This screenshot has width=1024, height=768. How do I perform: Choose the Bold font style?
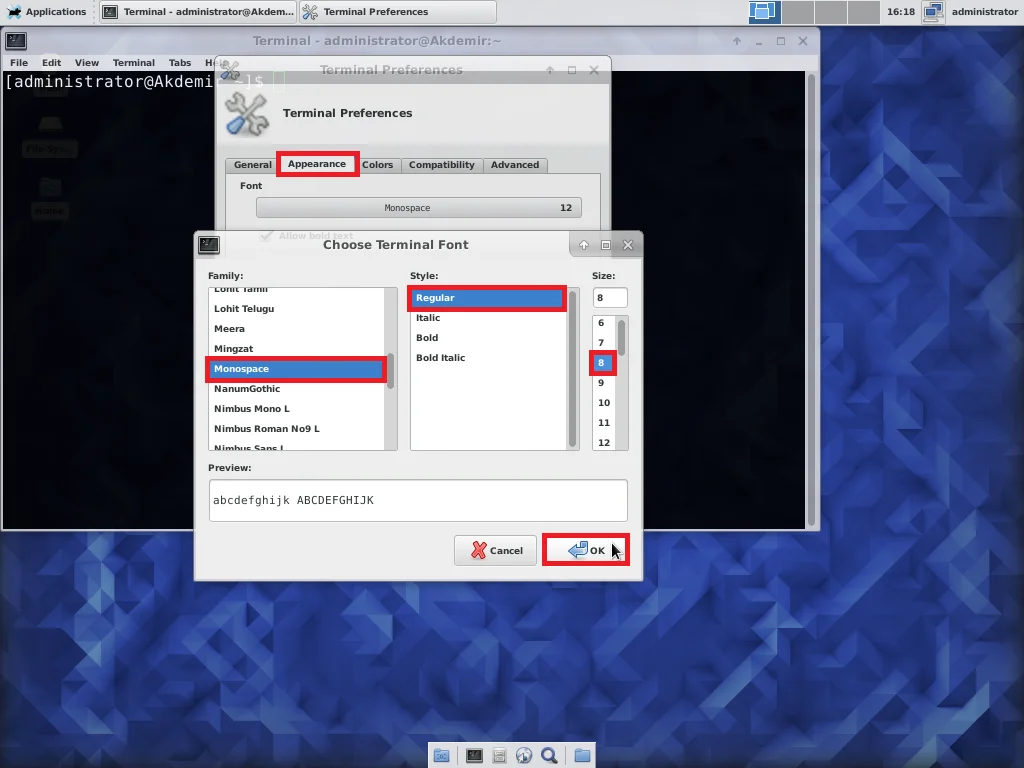pos(487,338)
